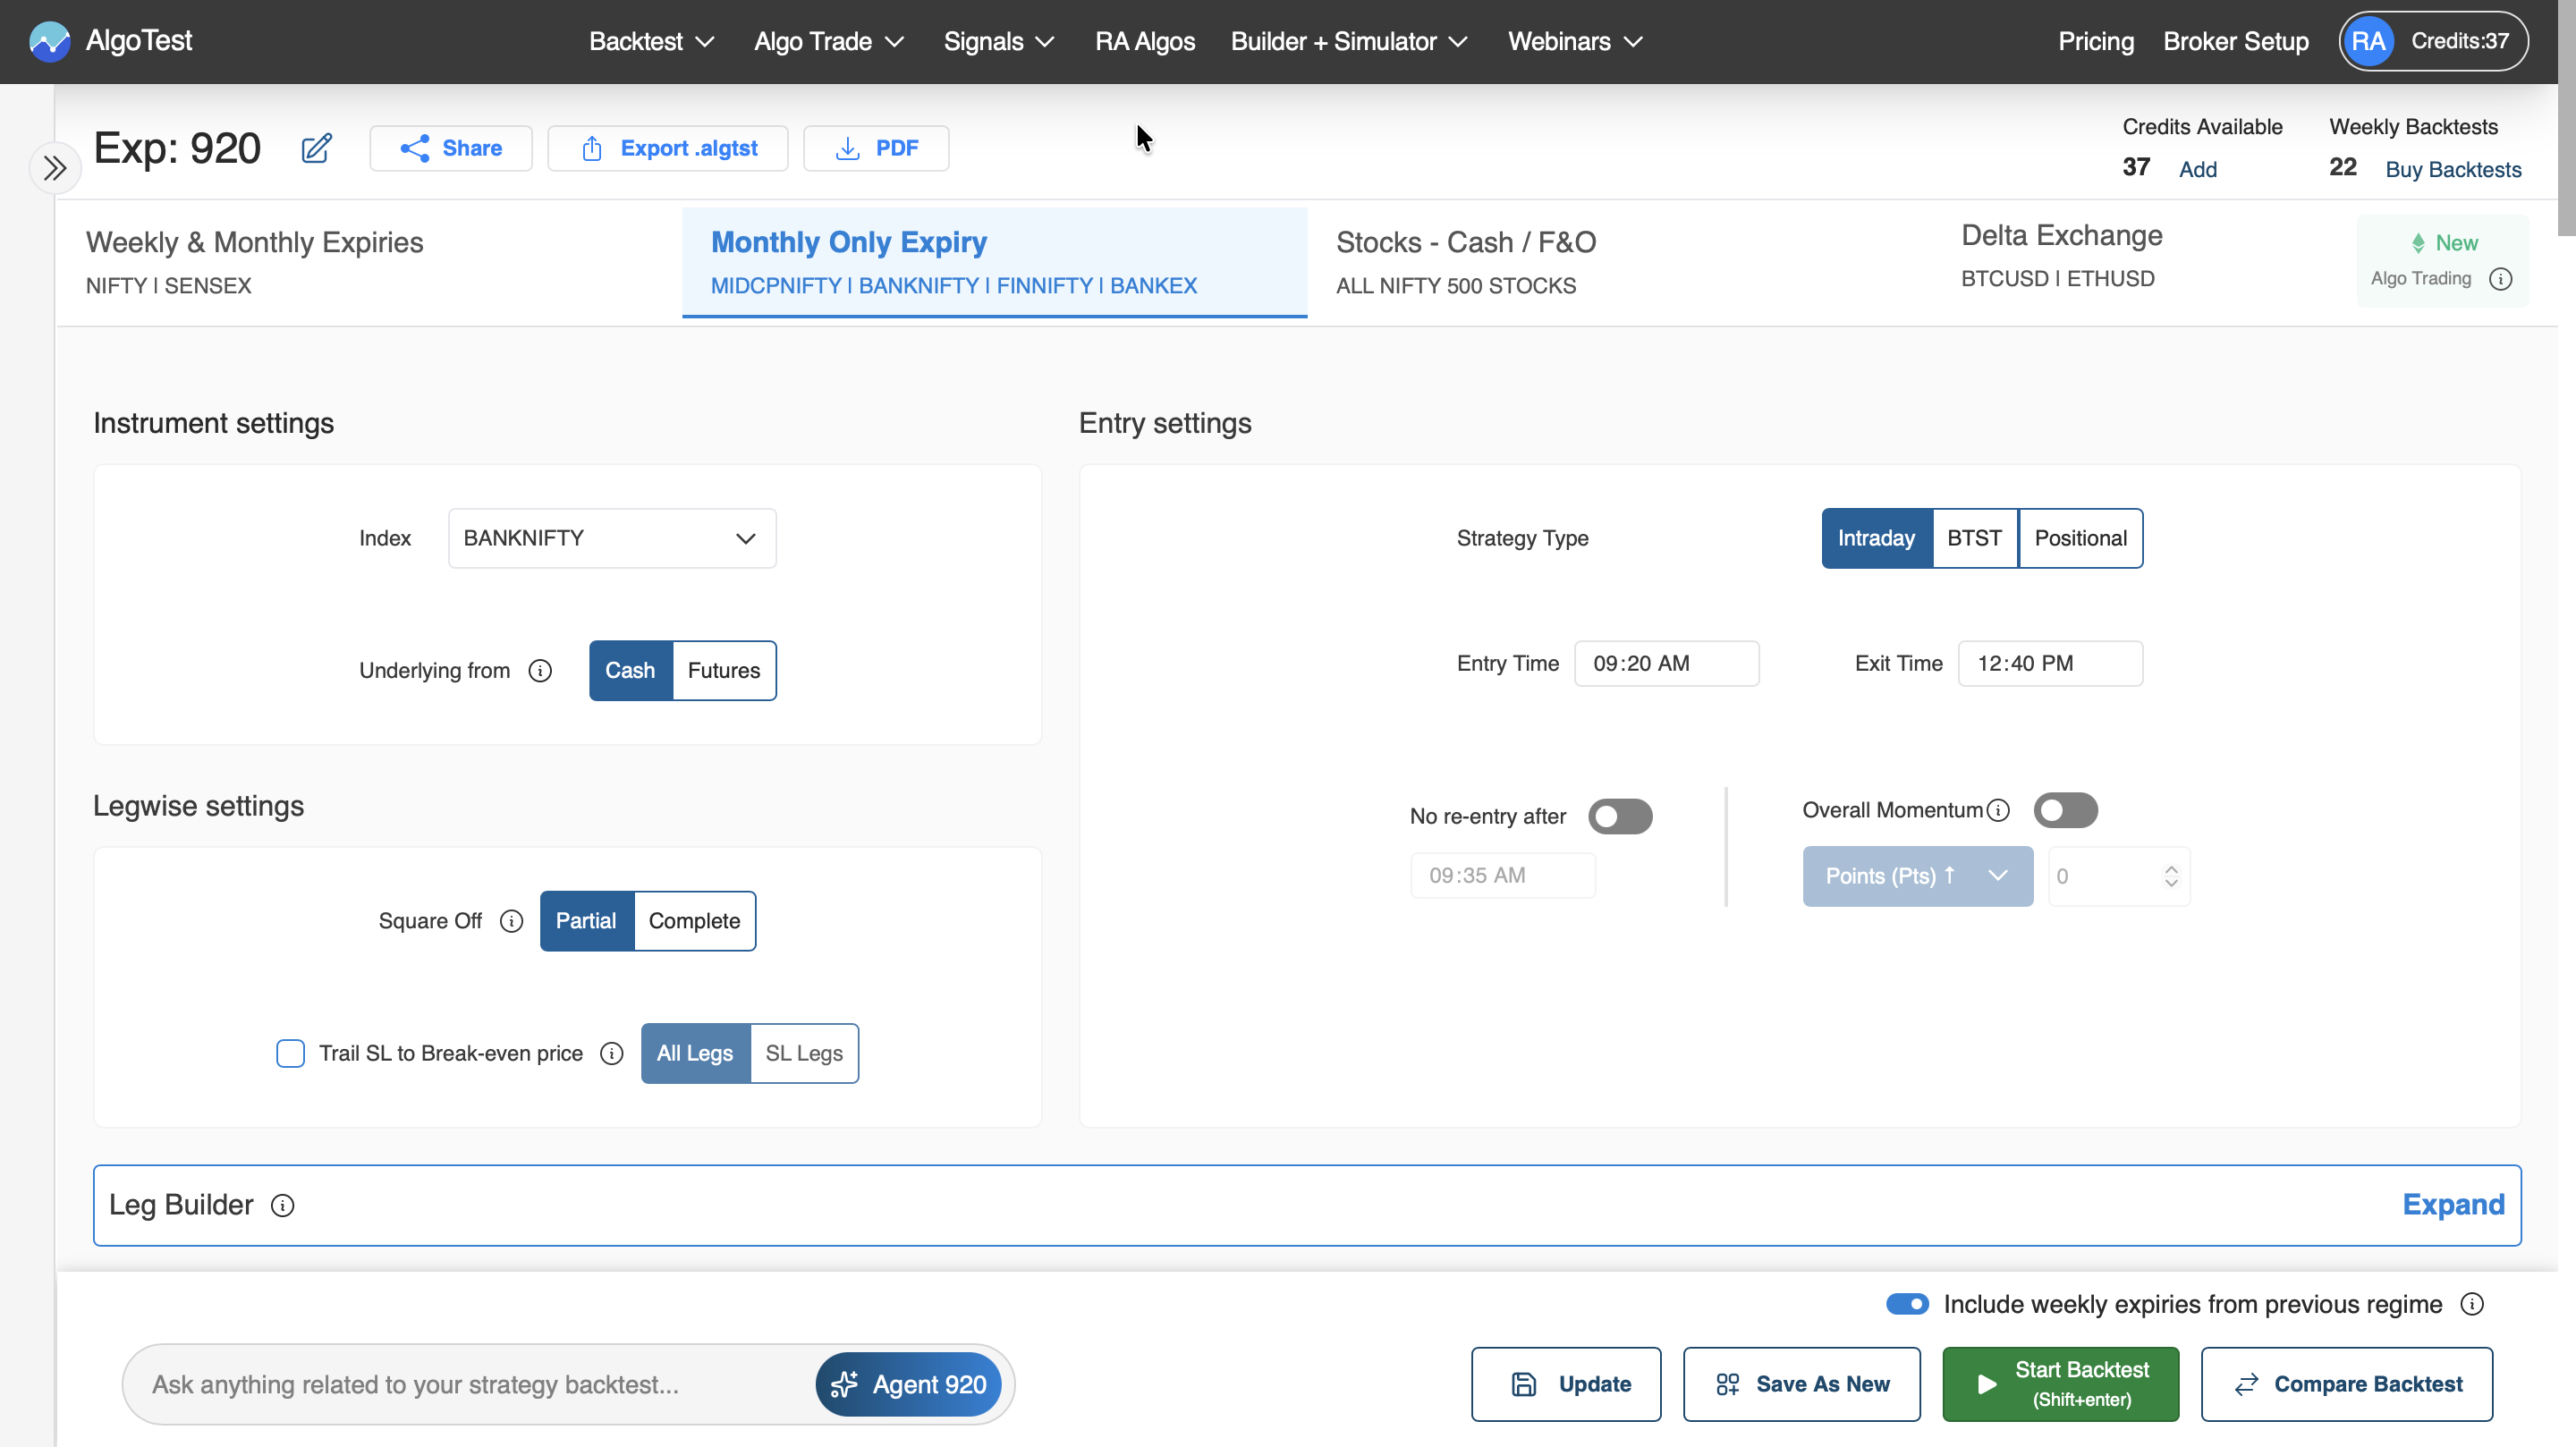This screenshot has width=2576, height=1447.
Task: Click the Buy Backtests link
Action: click(x=2453, y=170)
